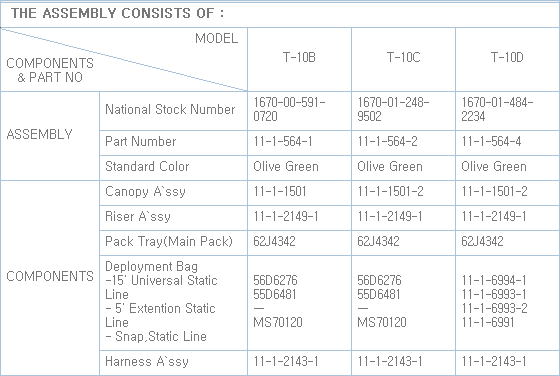This screenshot has height=376, width=560.
Task: Click T-10C stock number 1670-01-248-9502
Action: [393, 109]
